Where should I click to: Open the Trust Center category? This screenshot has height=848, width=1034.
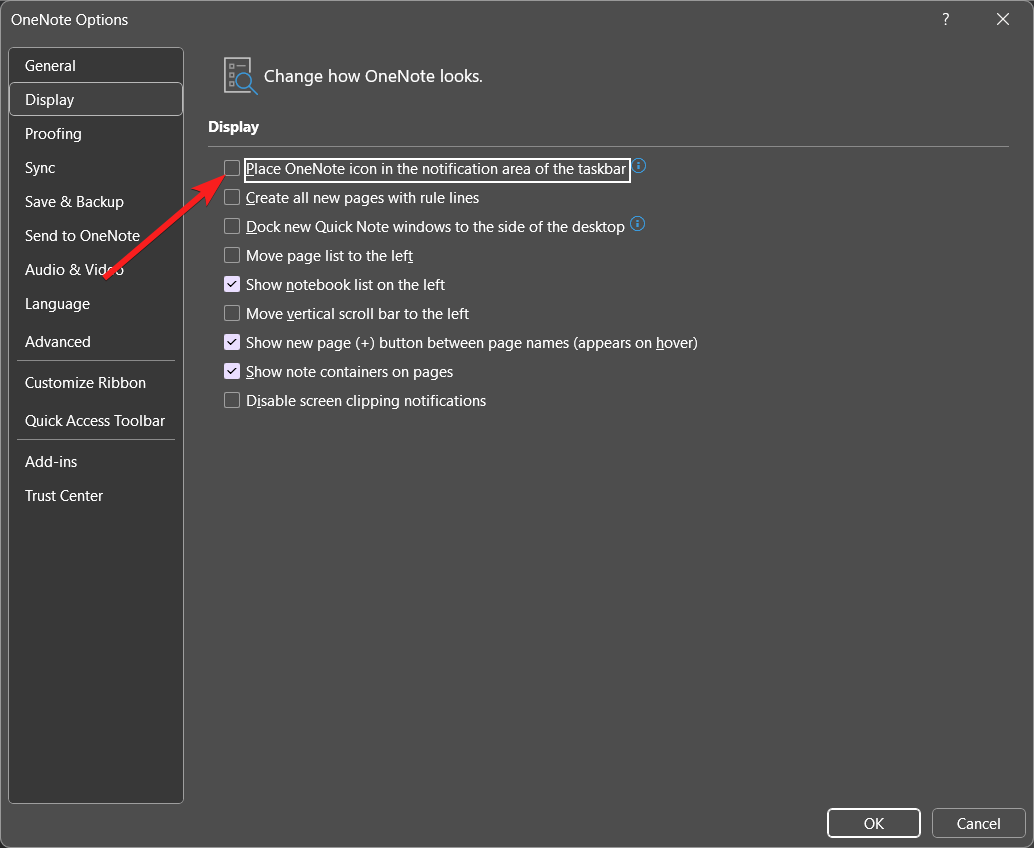coord(96,496)
